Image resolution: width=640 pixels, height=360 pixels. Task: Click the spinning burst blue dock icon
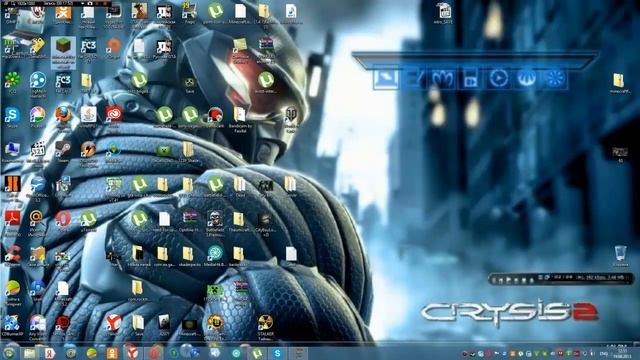(555, 78)
